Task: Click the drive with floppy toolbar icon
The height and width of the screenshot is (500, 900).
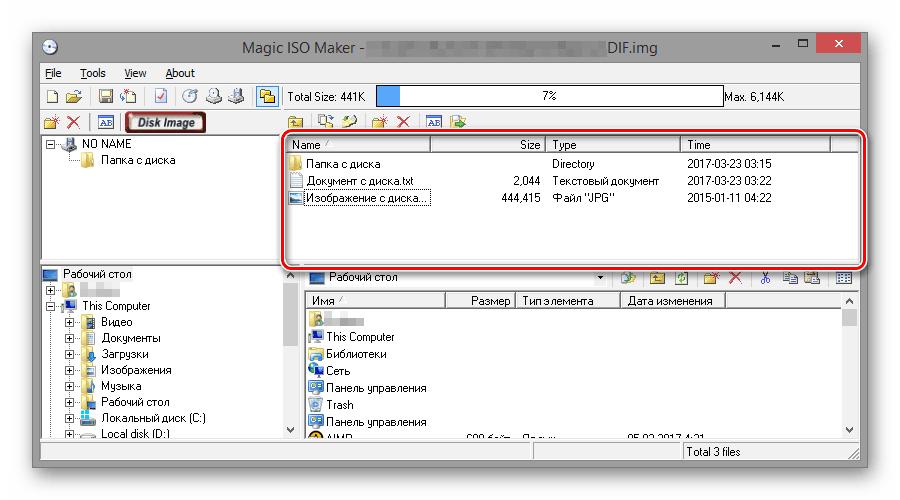Action: [x=236, y=96]
